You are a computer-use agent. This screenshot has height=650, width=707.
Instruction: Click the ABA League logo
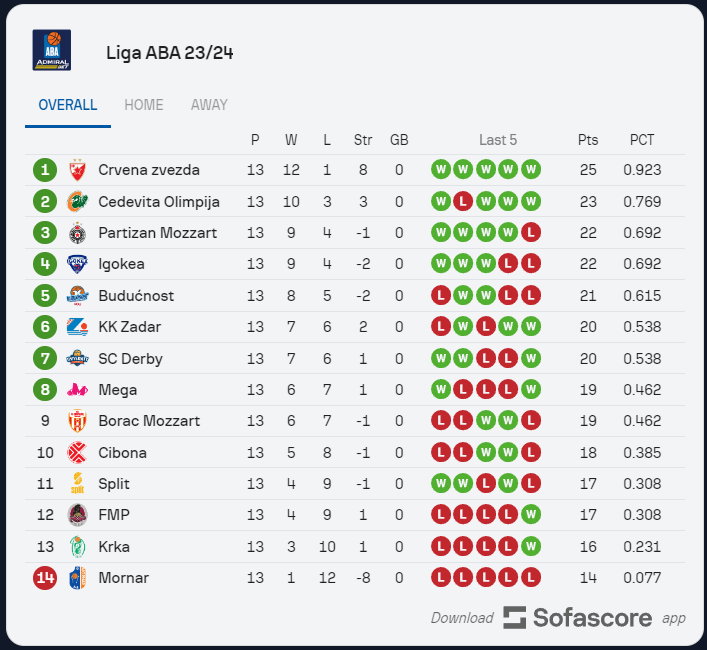tap(51, 50)
